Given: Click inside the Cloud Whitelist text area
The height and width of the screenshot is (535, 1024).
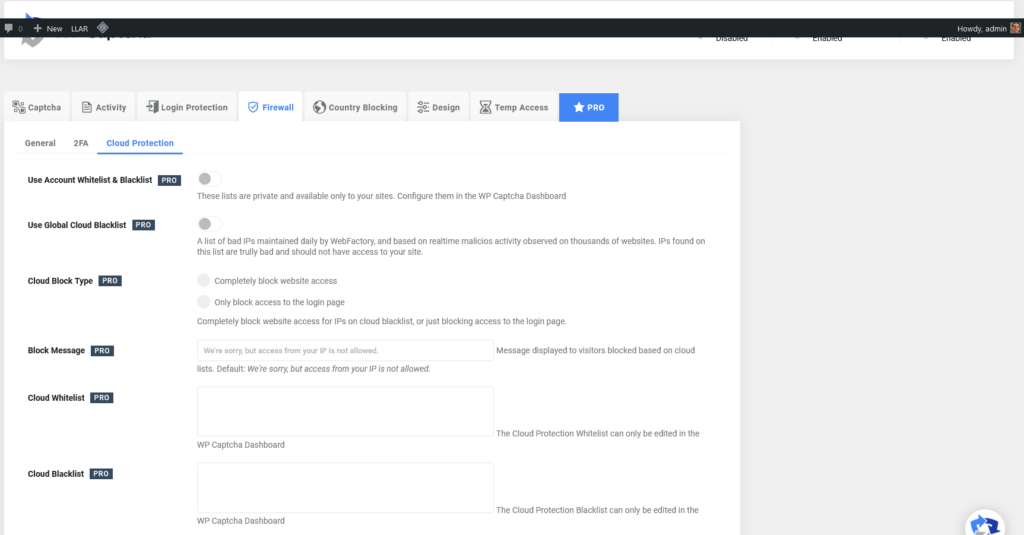Looking at the screenshot, I should [345, 411].
